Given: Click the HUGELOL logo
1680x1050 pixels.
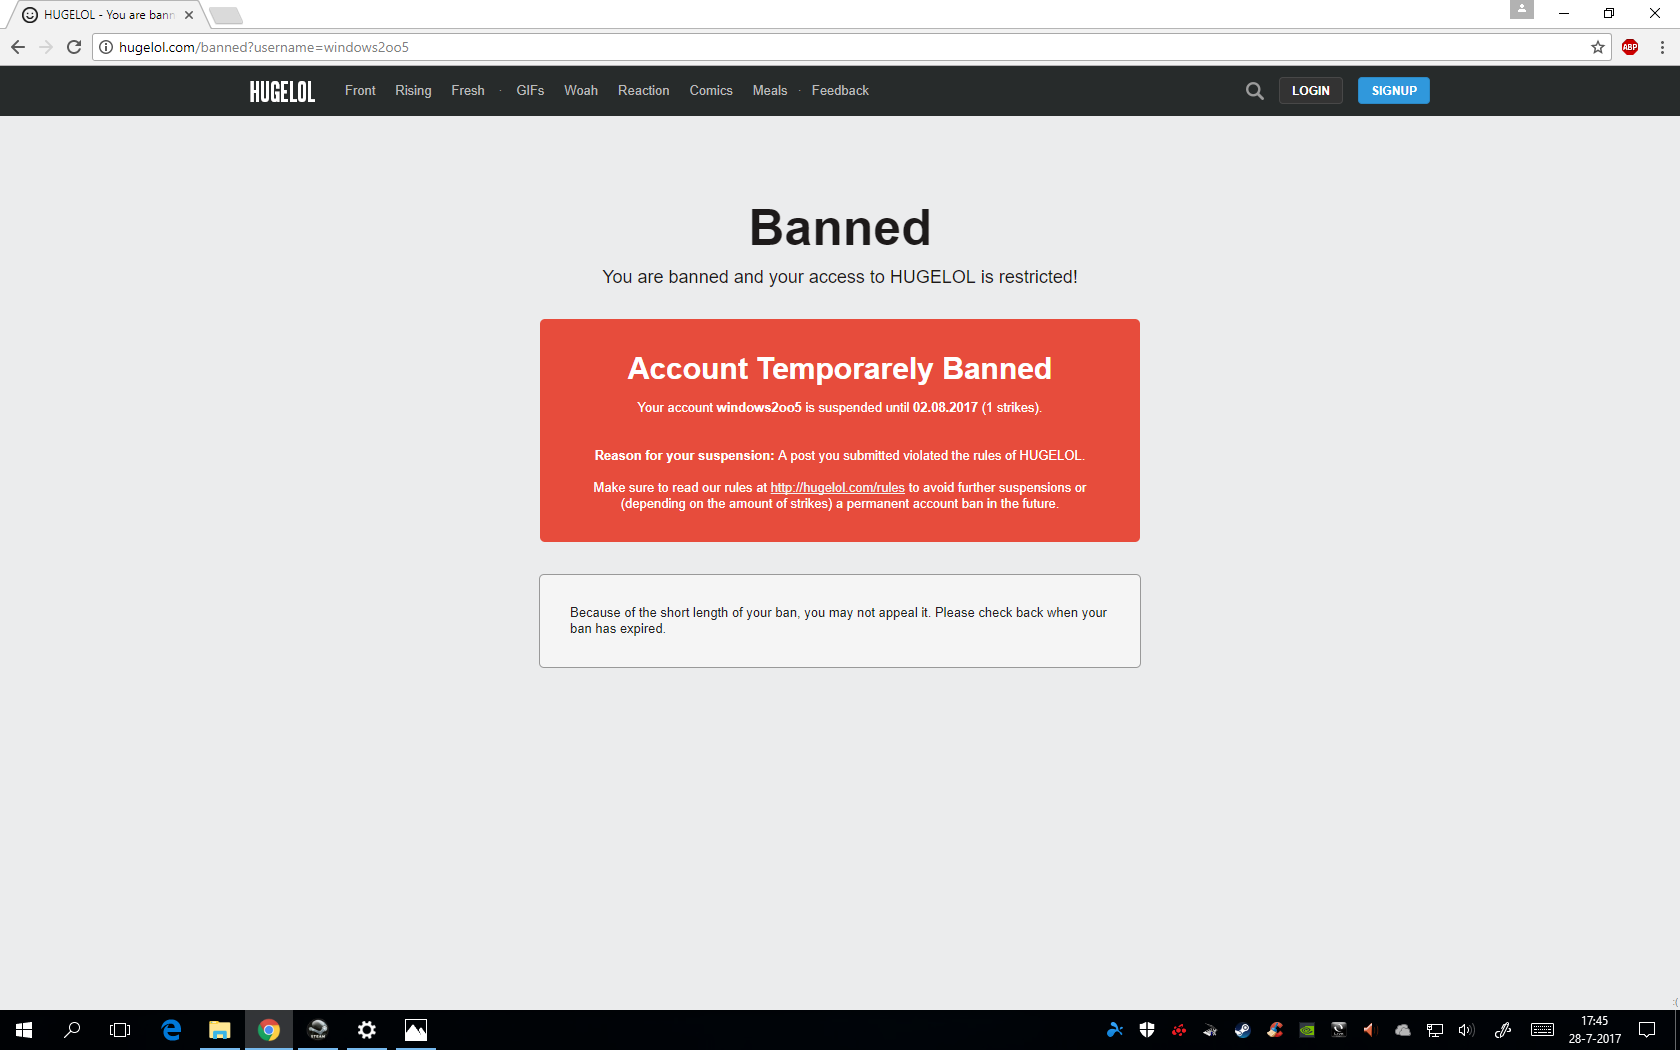Looking at the screenshot, I should (282, 91).
